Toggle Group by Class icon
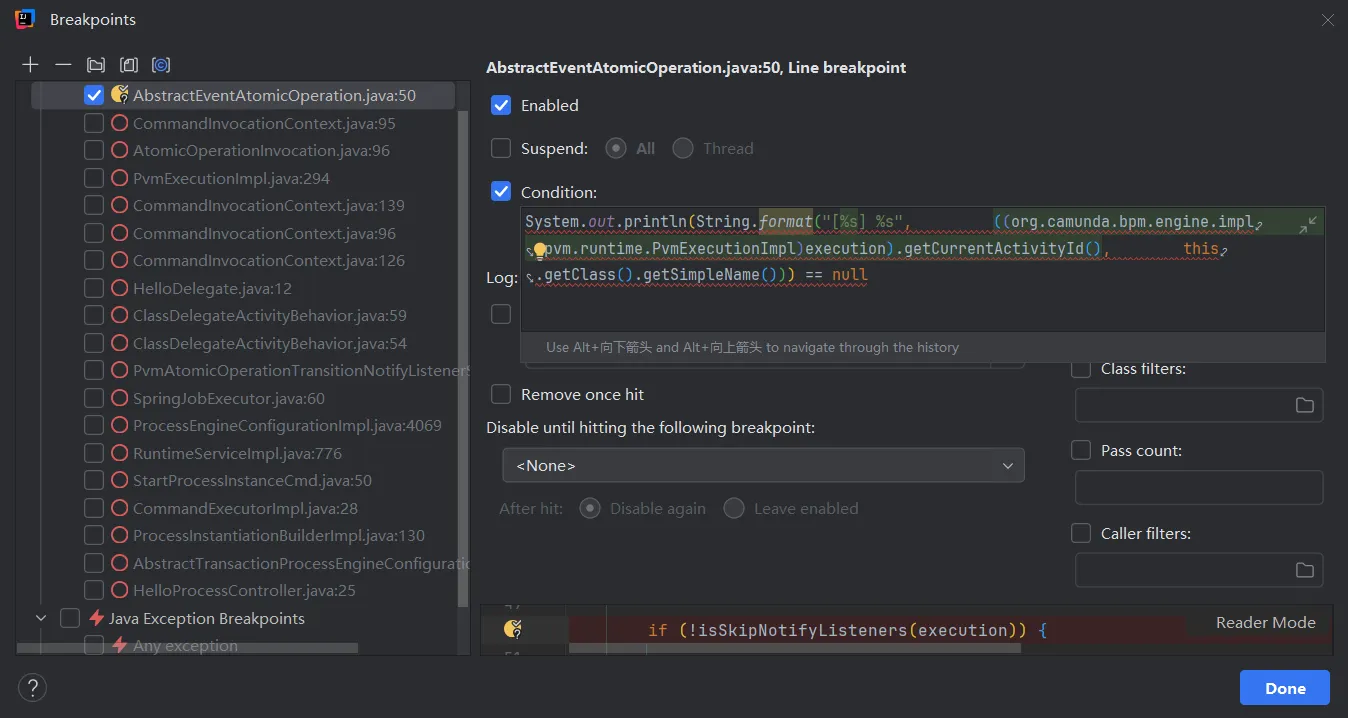 [161, 65]
